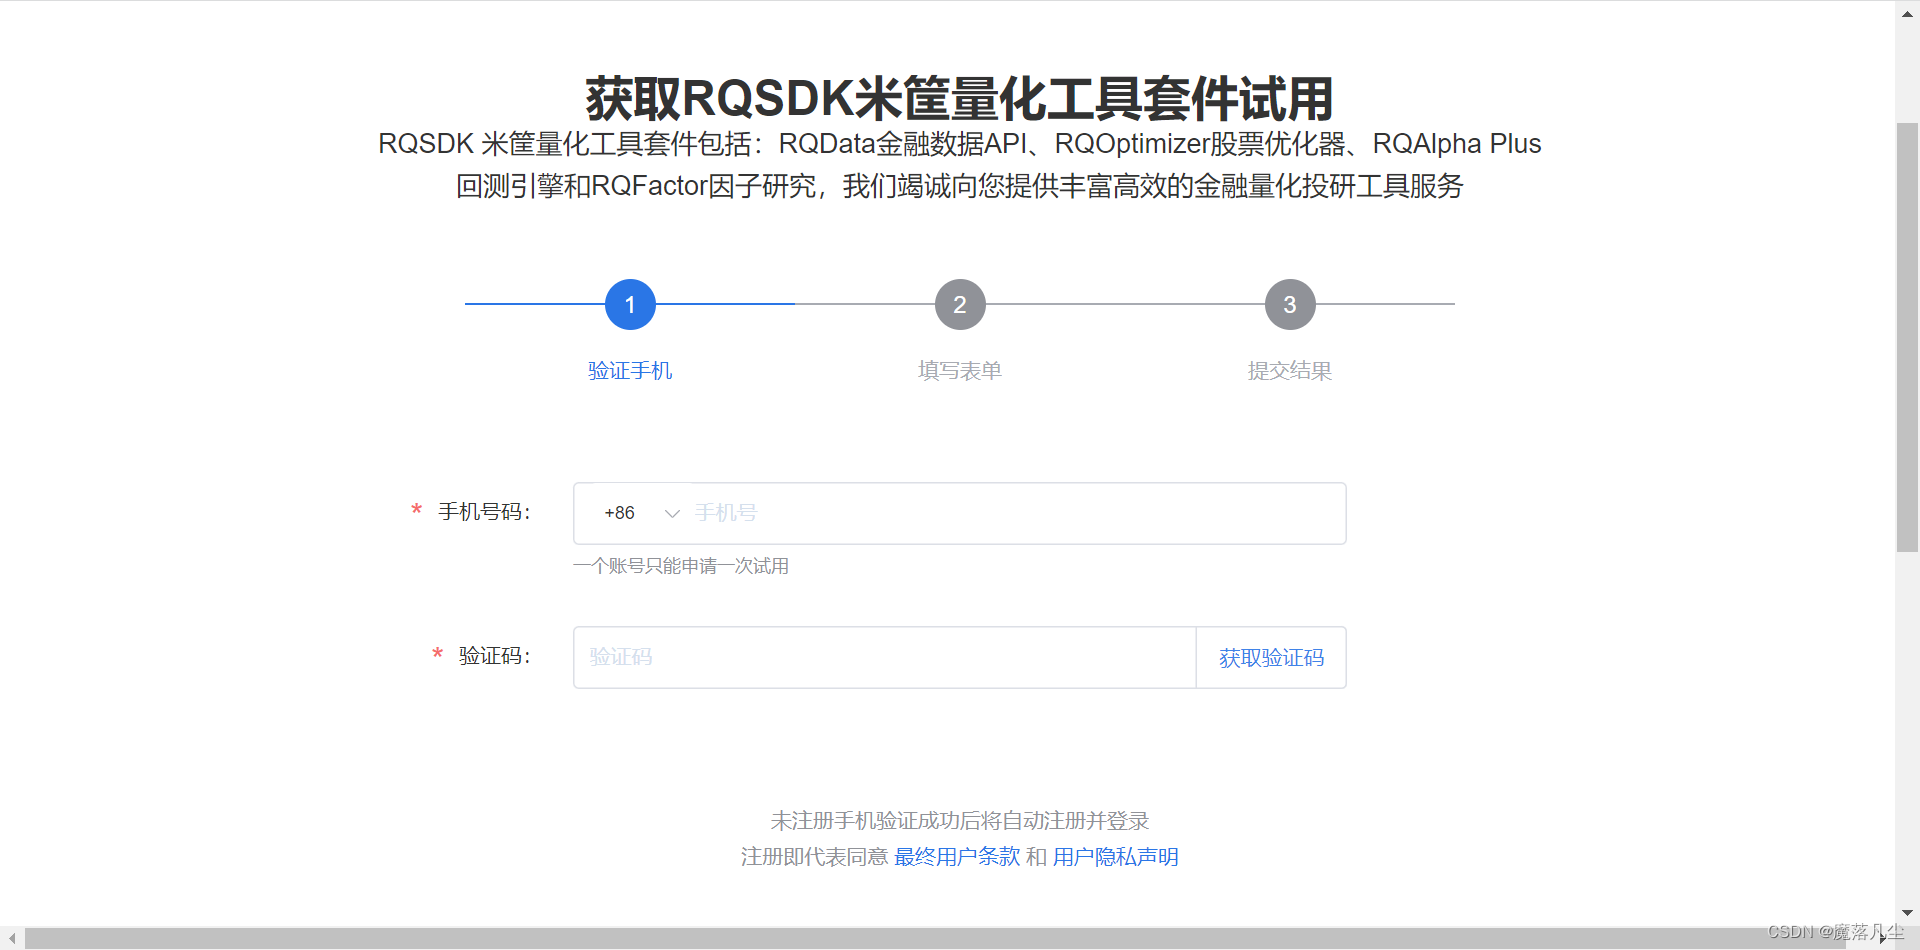Viewport: 1920px width, 950px height.
Task: Open the +86 country code dropdown
Action: pos(641,513)
